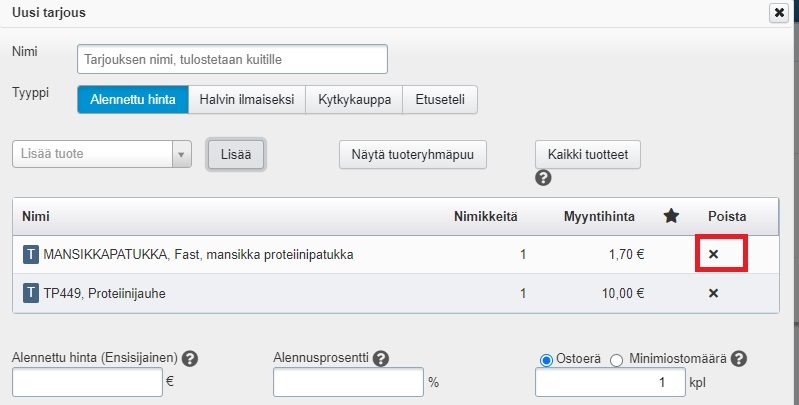Screen dimensions: 799x405
Task: Click T icon beside MANSIKKAPATUKKA product
Action: tap(31, 255)
